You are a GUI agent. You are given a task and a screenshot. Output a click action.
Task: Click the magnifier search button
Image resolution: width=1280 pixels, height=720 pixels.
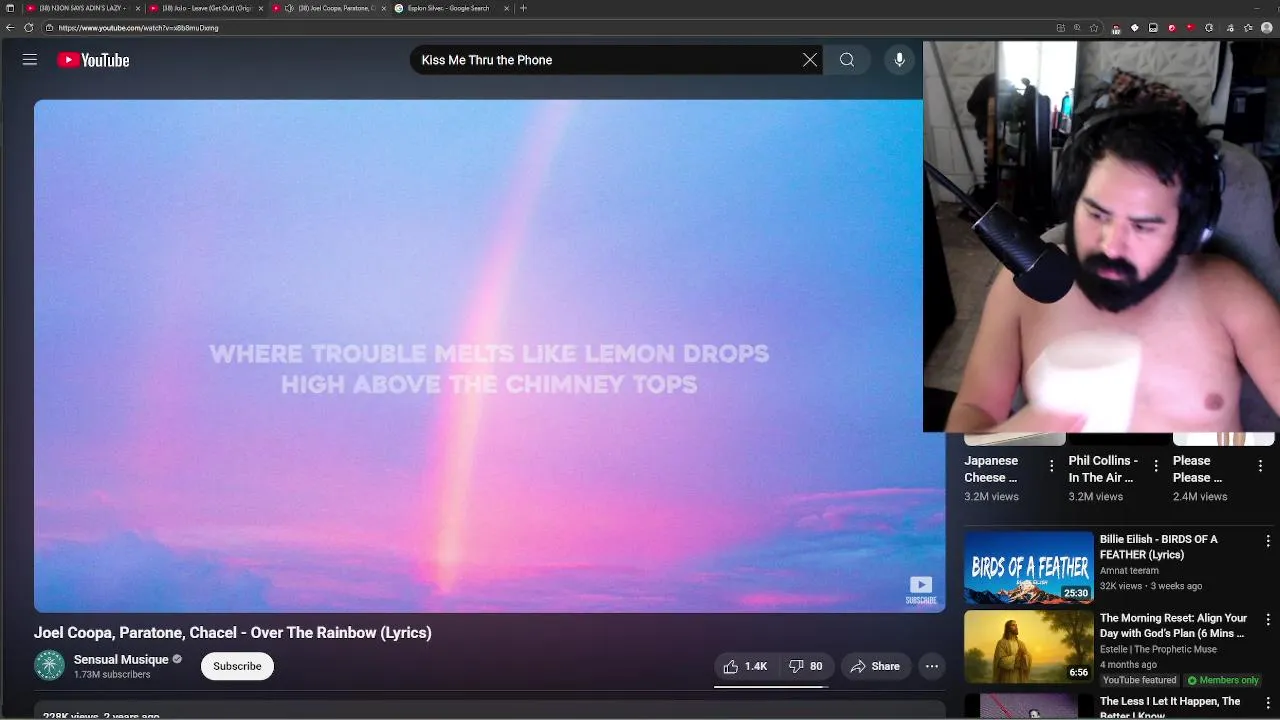[x=847, y=60]
